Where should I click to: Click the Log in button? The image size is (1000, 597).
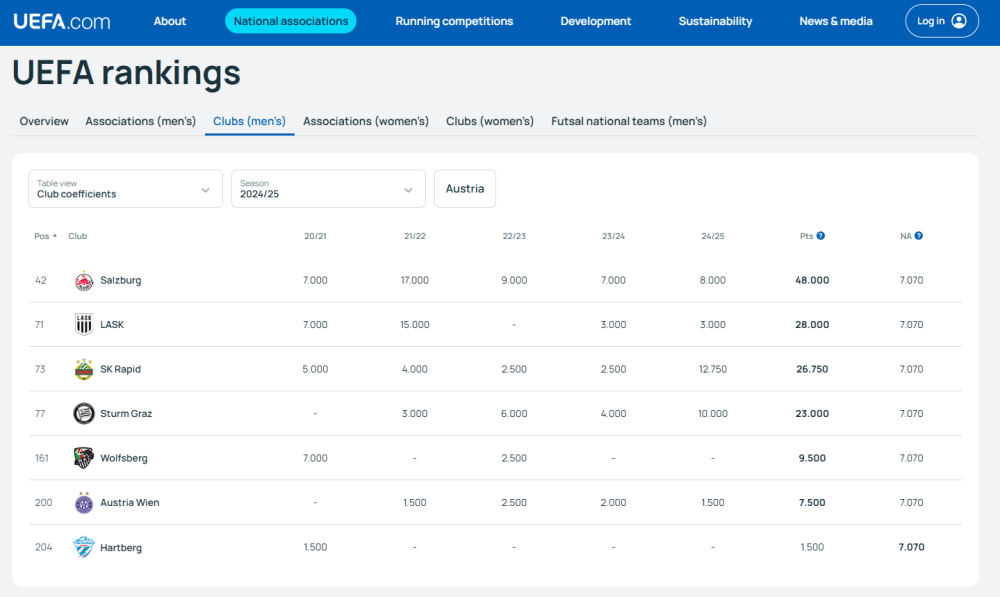tap(942, 21)
